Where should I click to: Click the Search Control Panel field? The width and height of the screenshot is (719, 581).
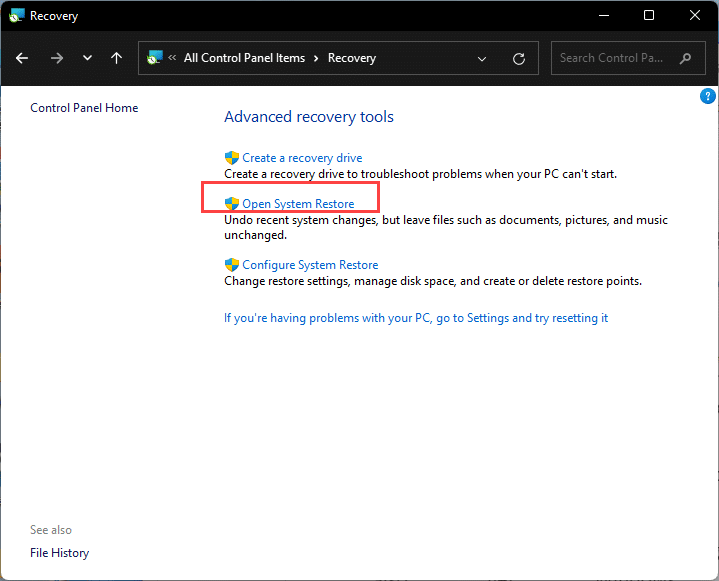(628, 58)
